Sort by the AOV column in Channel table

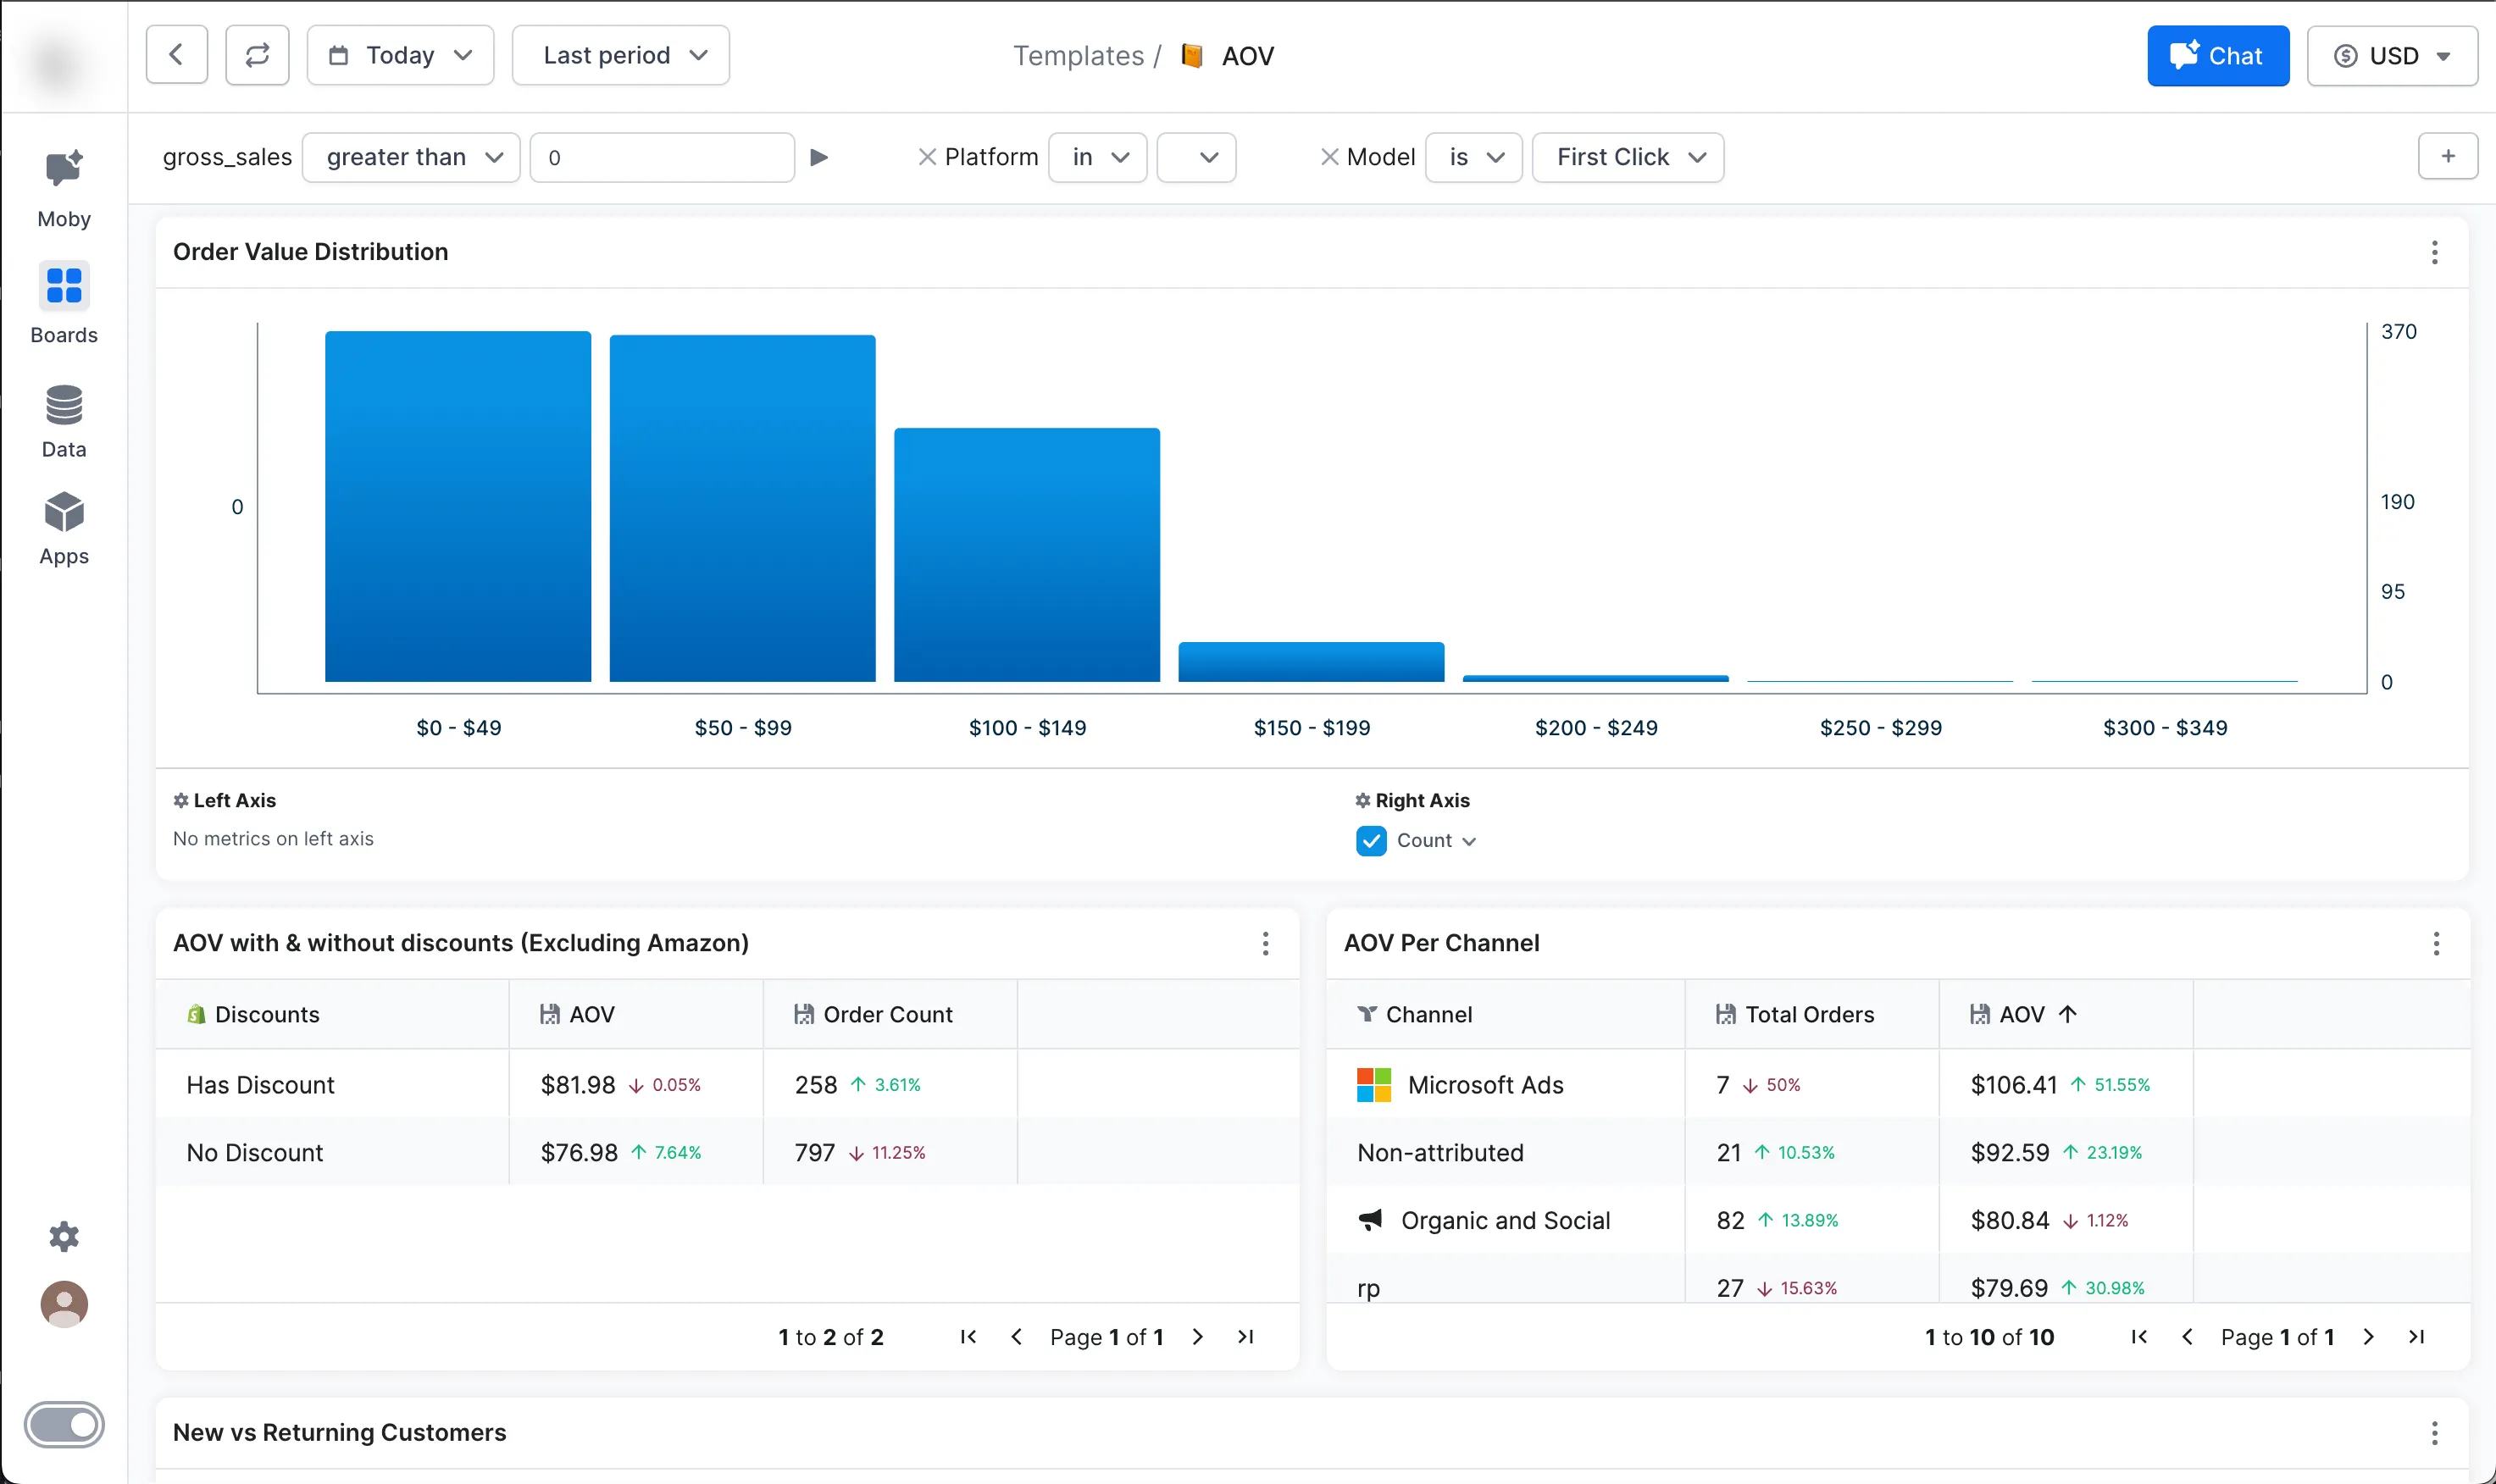[2022, 1014]
